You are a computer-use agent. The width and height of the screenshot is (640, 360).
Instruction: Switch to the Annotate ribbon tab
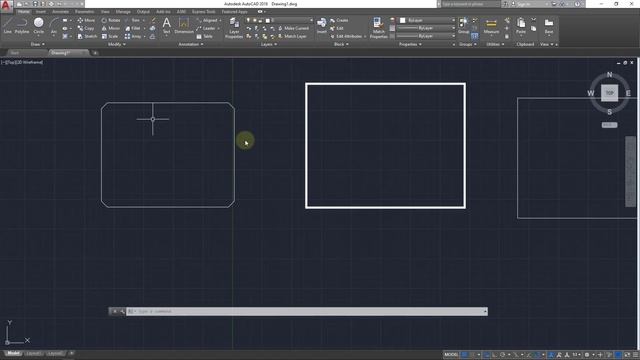[60, 11]
